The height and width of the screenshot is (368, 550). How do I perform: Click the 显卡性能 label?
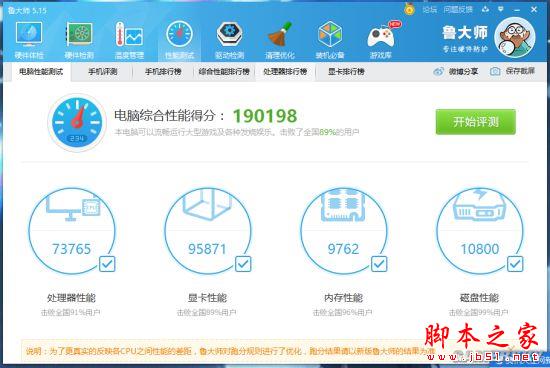click(x=207, y=298)
